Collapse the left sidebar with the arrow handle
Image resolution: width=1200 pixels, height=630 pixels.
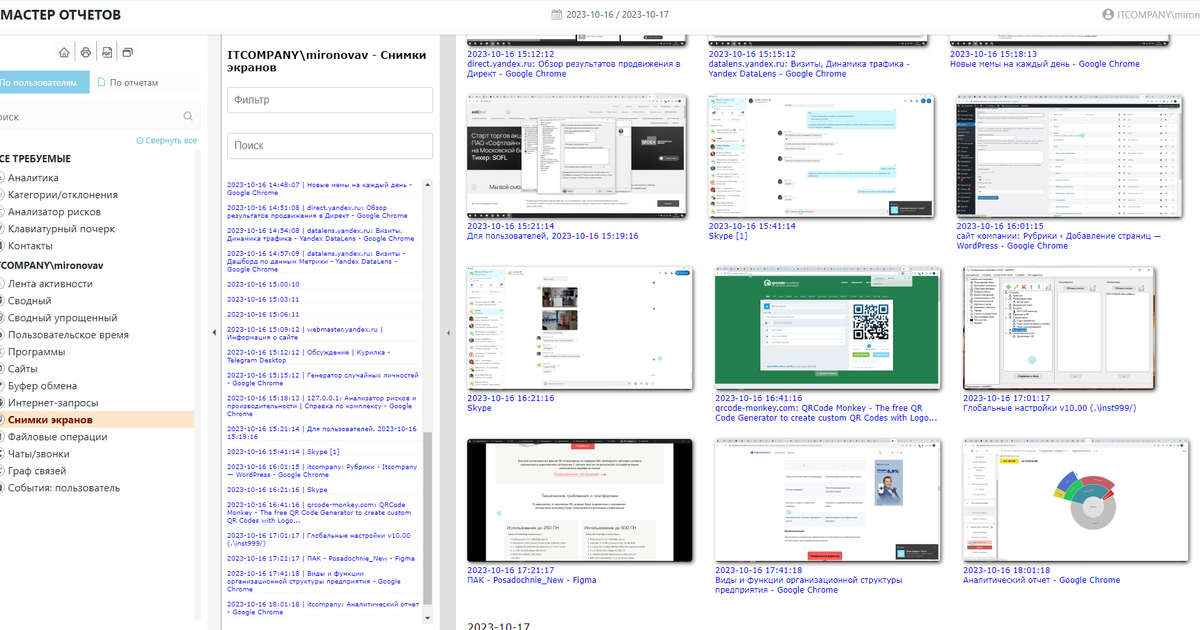point(213,332)
